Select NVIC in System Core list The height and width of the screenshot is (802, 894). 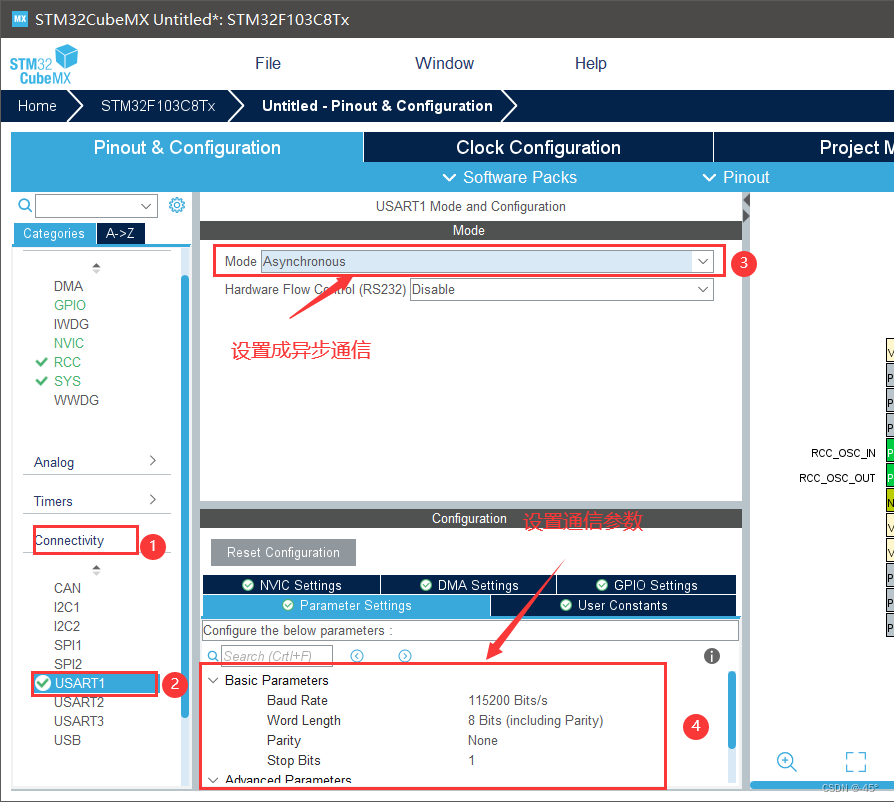pyautogui.click(x=68, y=343)
